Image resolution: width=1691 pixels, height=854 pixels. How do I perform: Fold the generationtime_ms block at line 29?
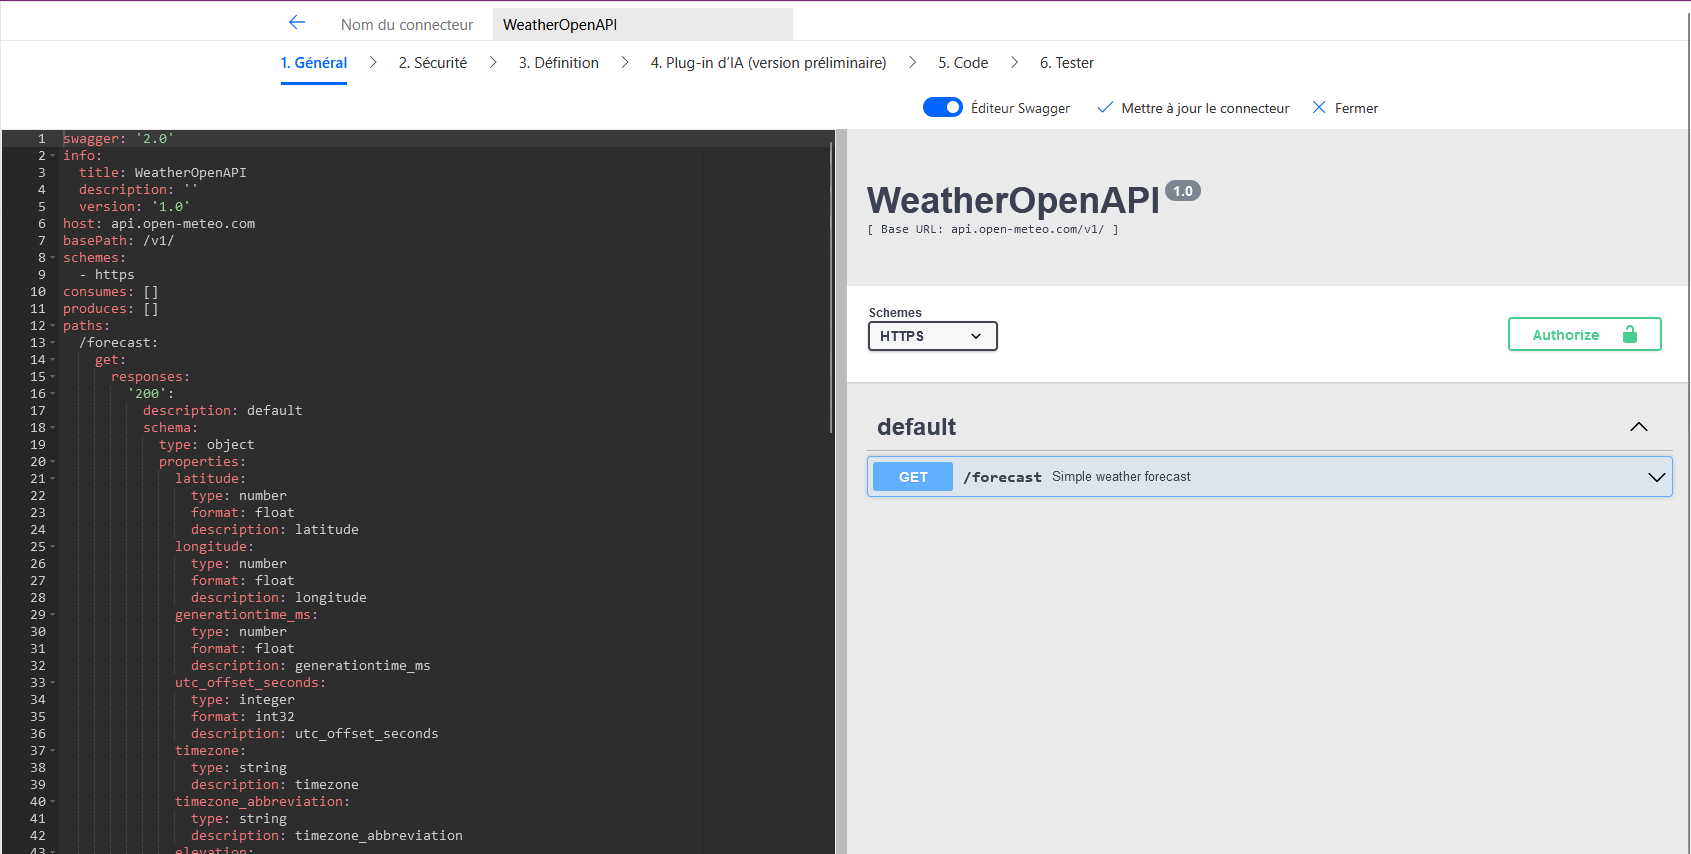point(53,615)
